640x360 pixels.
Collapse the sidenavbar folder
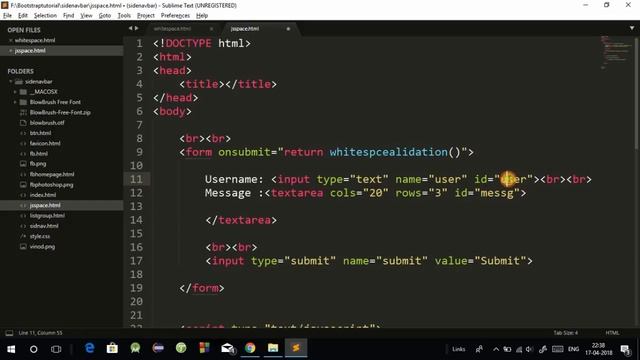coord(11,82)
